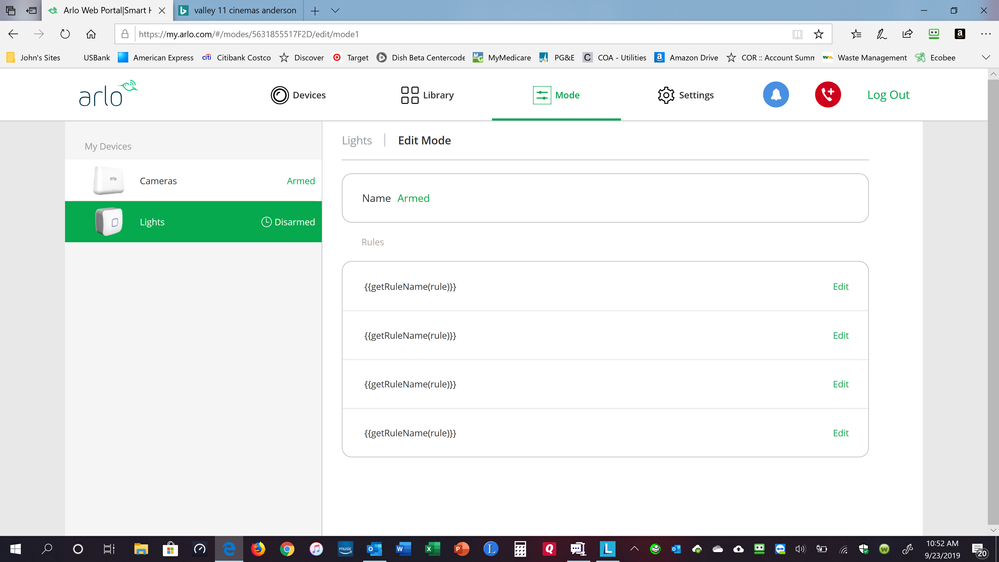This screenshot has width=999, height=562.
Task: Open Waste Management bookmark
Action: coord(865,57)
